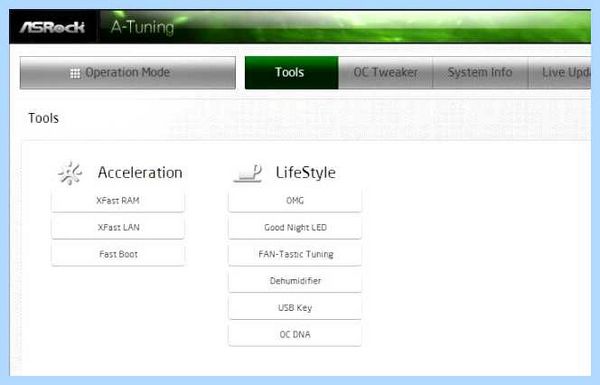Open the OC DNA tool
This screenshot has height=385, width=600.
coord(295,335)
